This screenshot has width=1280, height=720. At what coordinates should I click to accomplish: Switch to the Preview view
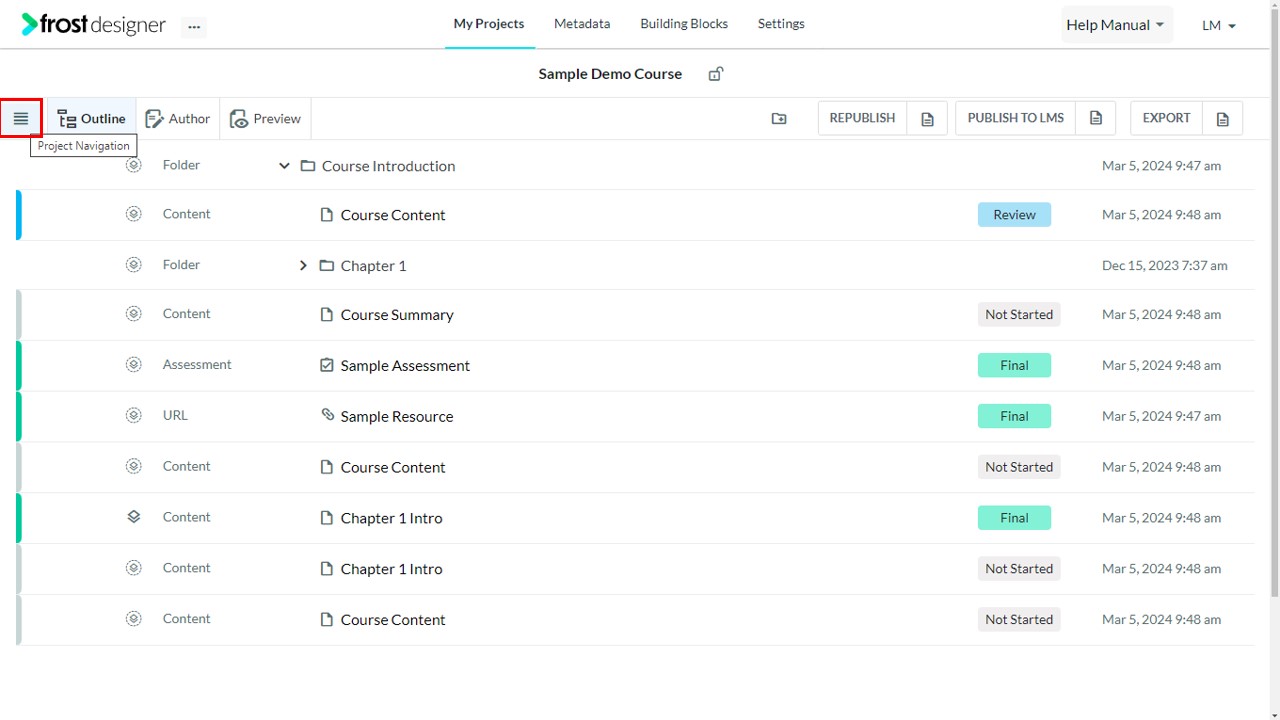pyautogui.click(x=266, y=119)
